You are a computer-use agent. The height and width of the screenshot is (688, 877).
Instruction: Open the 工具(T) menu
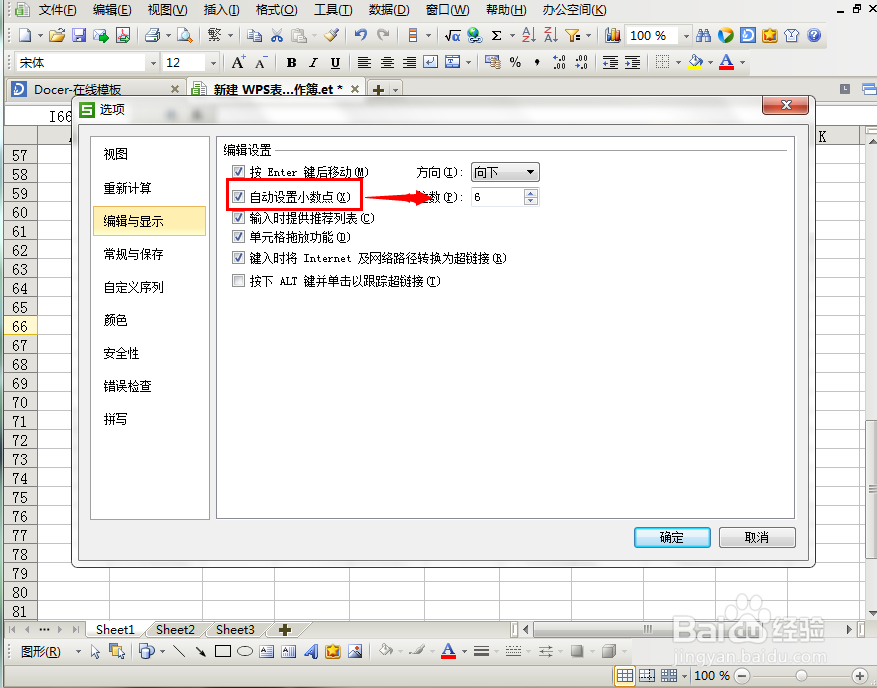point(333,10)
